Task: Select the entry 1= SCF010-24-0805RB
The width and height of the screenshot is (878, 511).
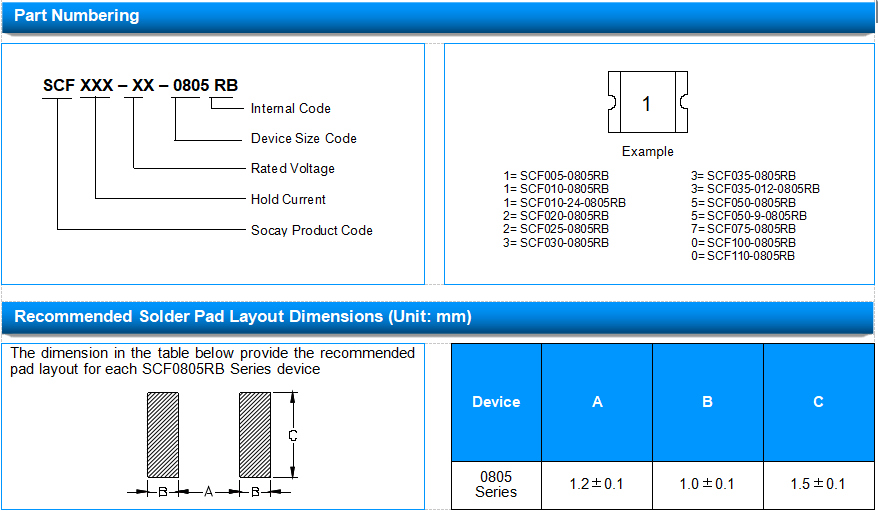Action: [x=564, y=203]
